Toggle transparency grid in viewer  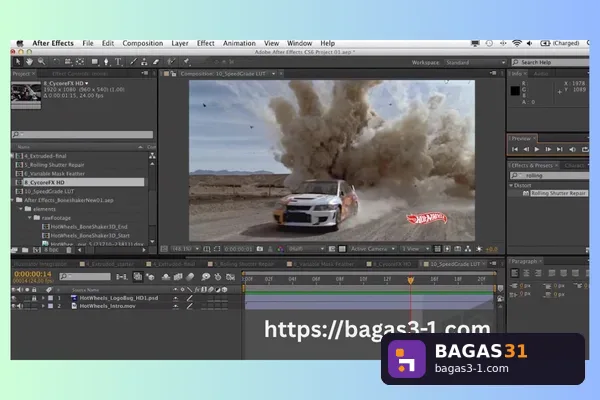click(x=342, y=249)
